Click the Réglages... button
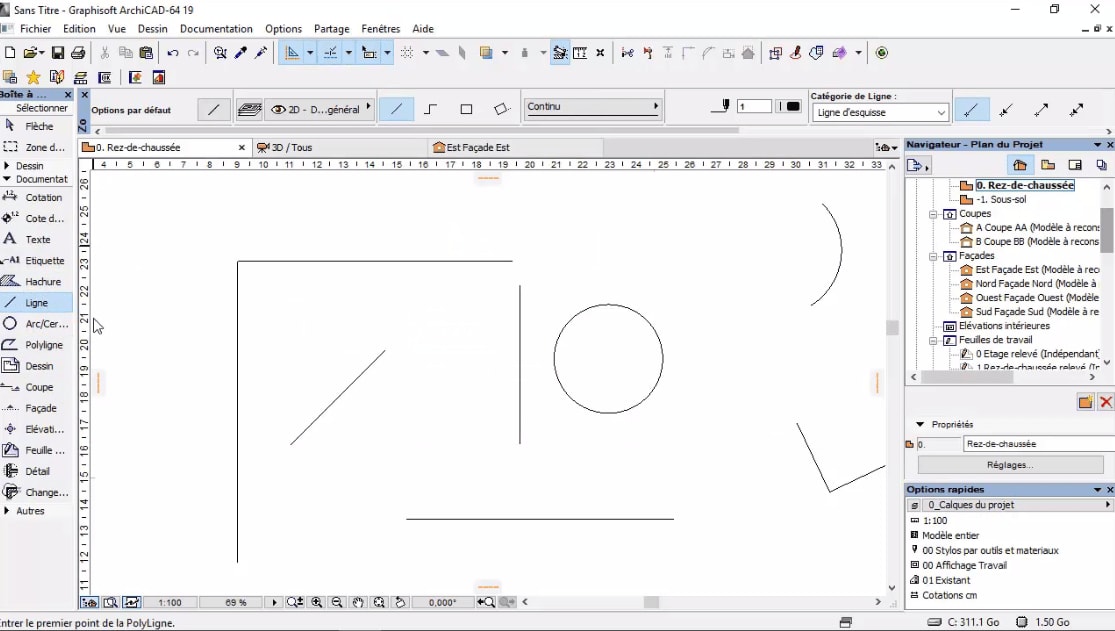Screen dimensions: 1115x631 [1010, 465]
